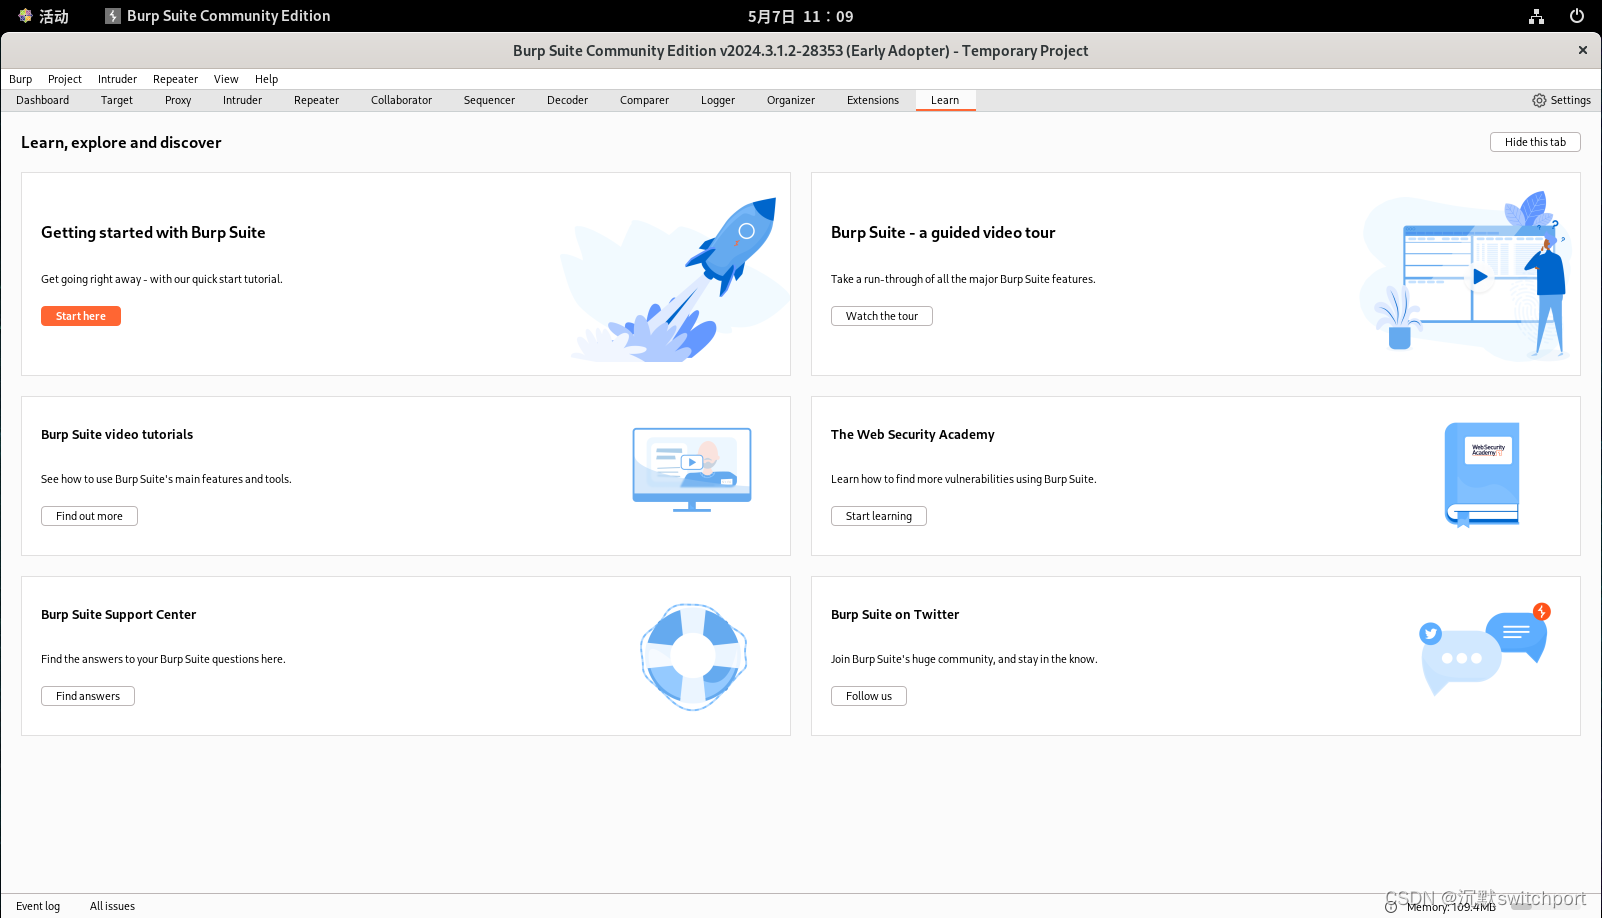This screenshot has width=1602, height=918.
Task: Switch to the Extensions tab
Action: 873,100
